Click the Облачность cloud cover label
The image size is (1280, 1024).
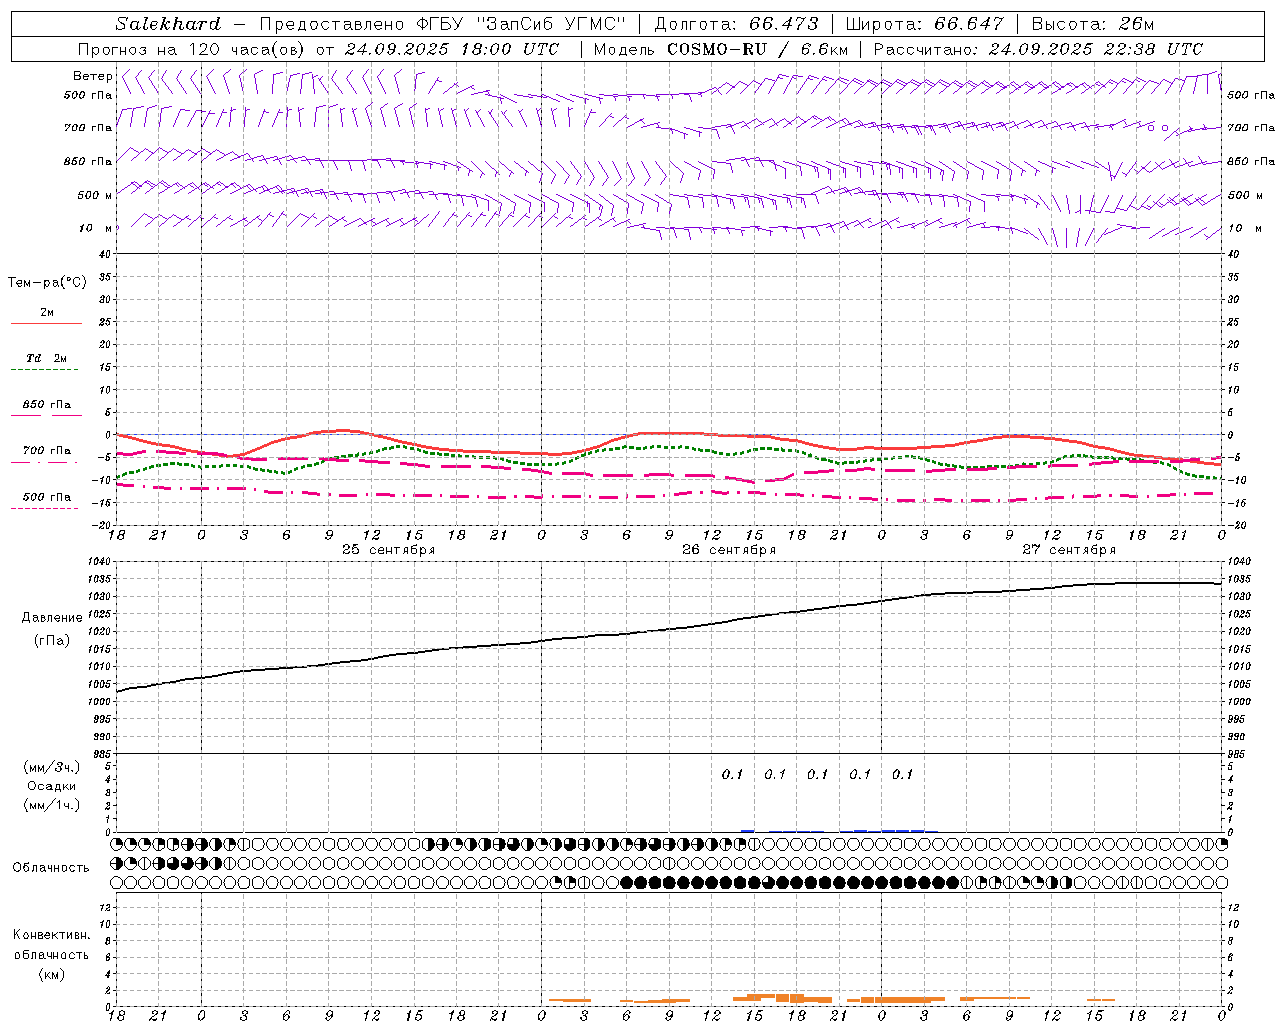[51, 867]
